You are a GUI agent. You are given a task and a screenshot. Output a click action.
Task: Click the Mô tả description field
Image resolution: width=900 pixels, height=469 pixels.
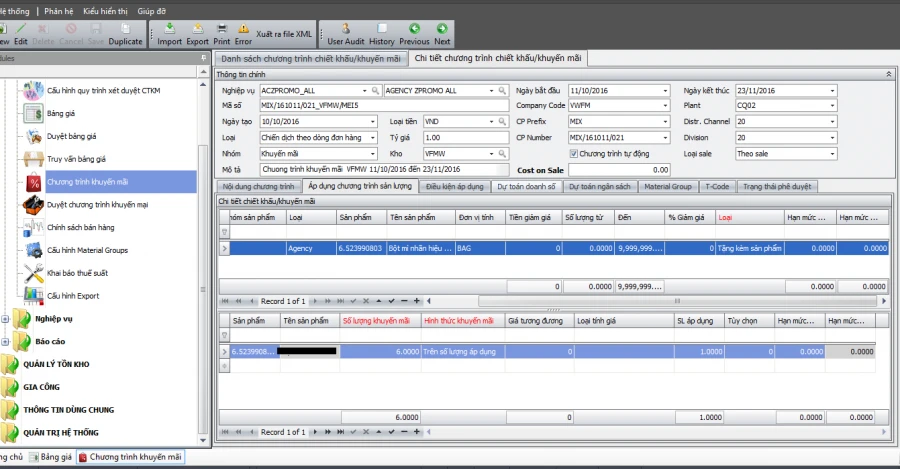384,169
